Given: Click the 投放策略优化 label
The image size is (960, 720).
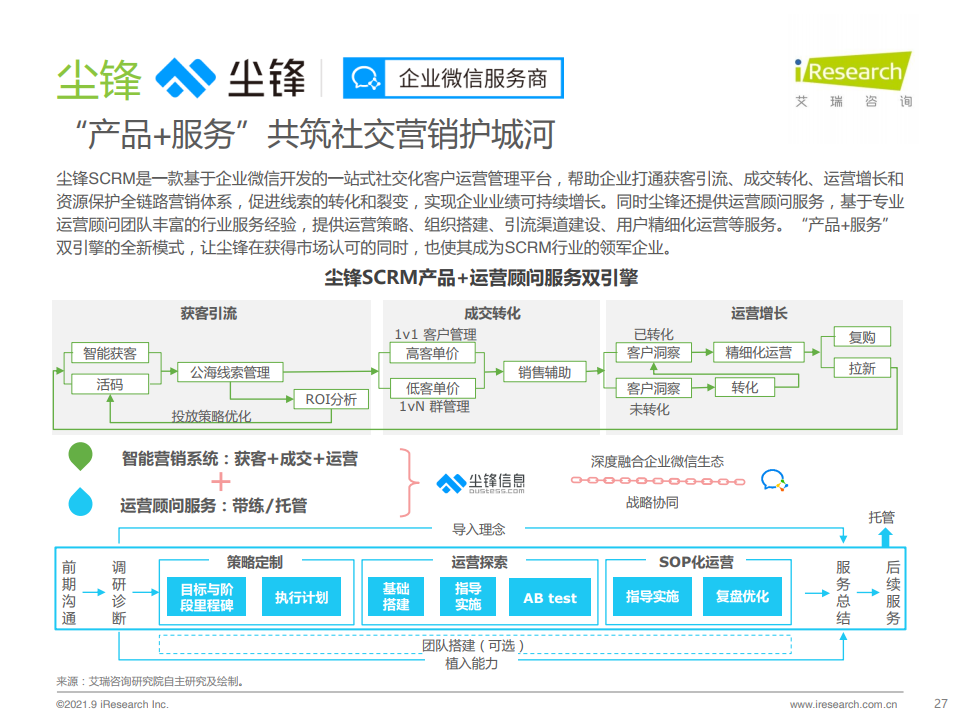Looking at the screenshot, I should (211, 416).
